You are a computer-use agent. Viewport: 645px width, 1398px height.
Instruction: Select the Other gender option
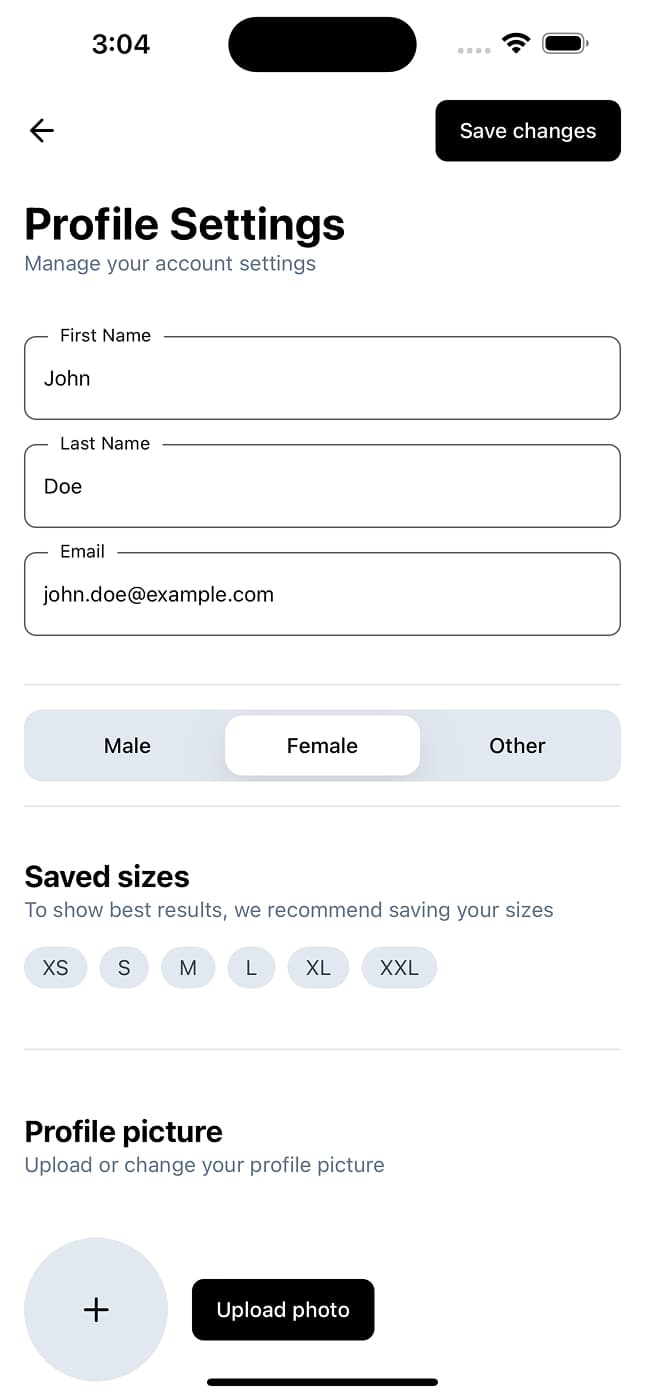(517, 745)
